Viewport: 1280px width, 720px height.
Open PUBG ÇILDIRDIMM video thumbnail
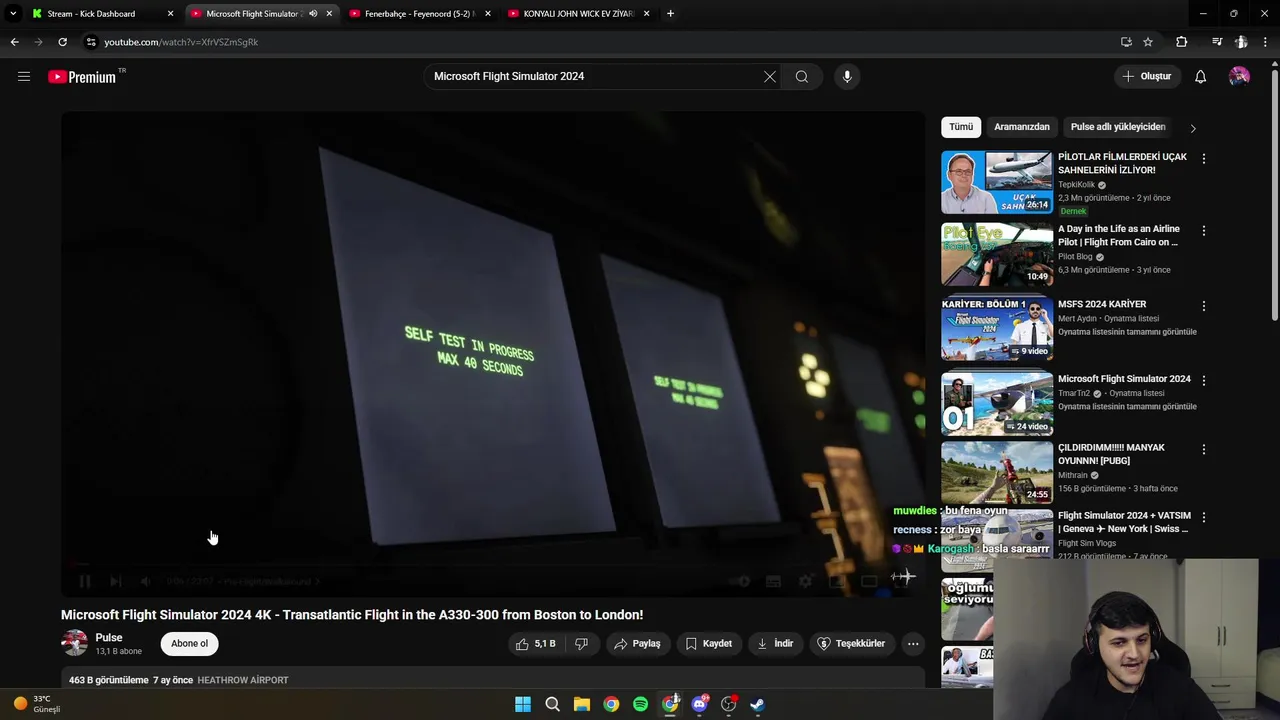coord(997,473)
